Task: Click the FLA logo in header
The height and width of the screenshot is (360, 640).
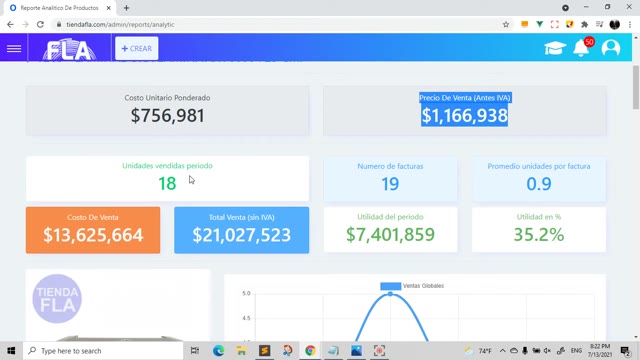Action: pyautogui.click(x=69, y=49)
